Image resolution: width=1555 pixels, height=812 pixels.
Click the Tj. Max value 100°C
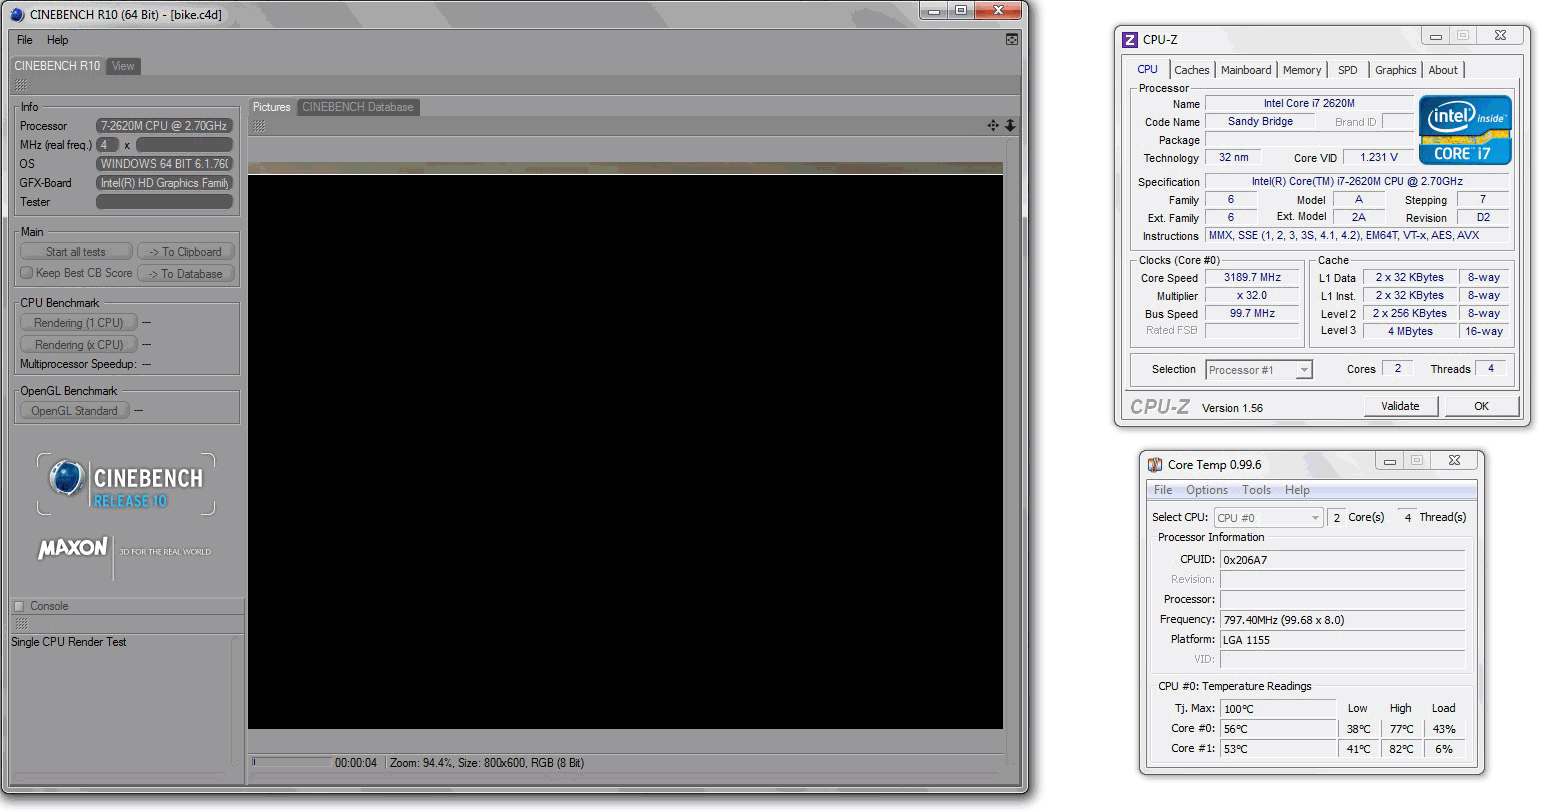(1278, 709)
